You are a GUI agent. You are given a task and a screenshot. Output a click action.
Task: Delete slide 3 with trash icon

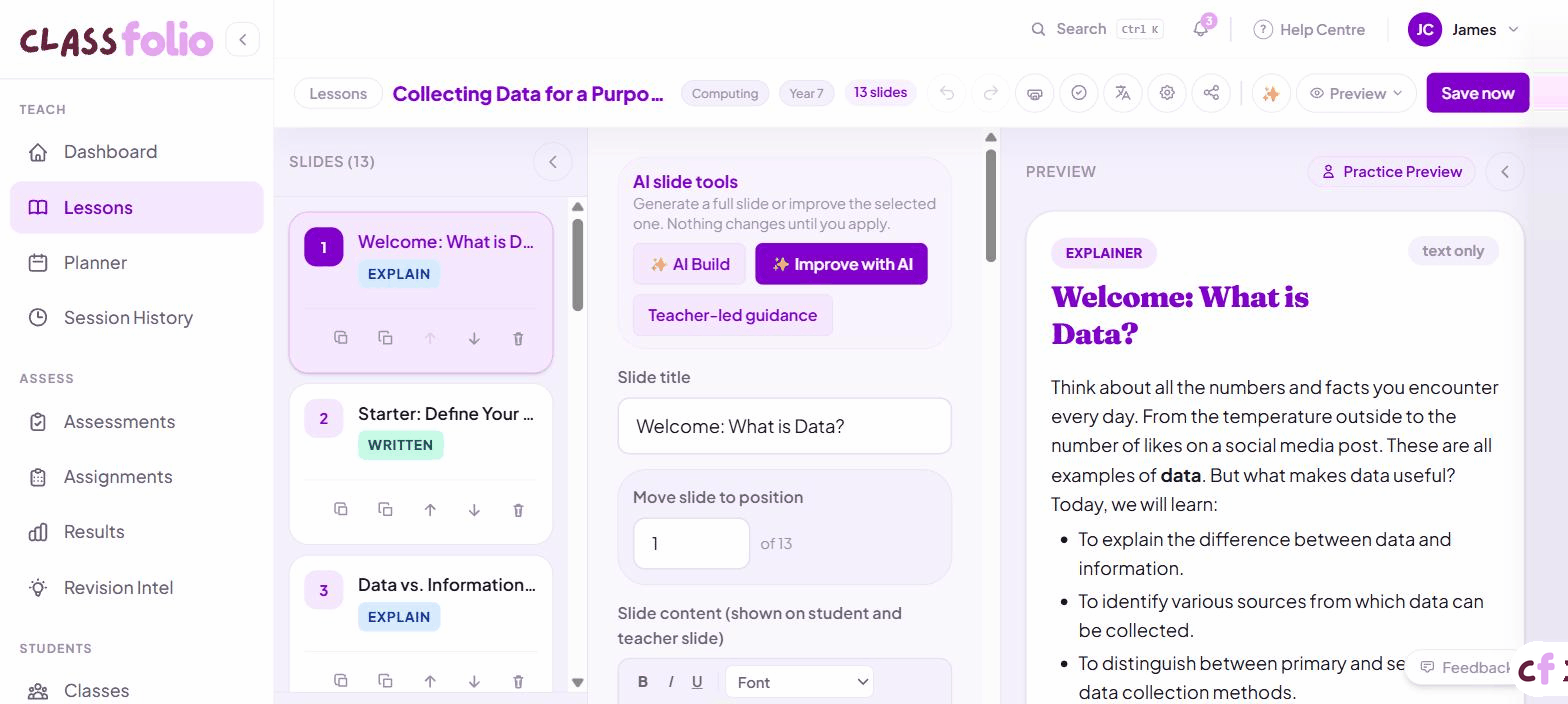(x=518, y=681)
